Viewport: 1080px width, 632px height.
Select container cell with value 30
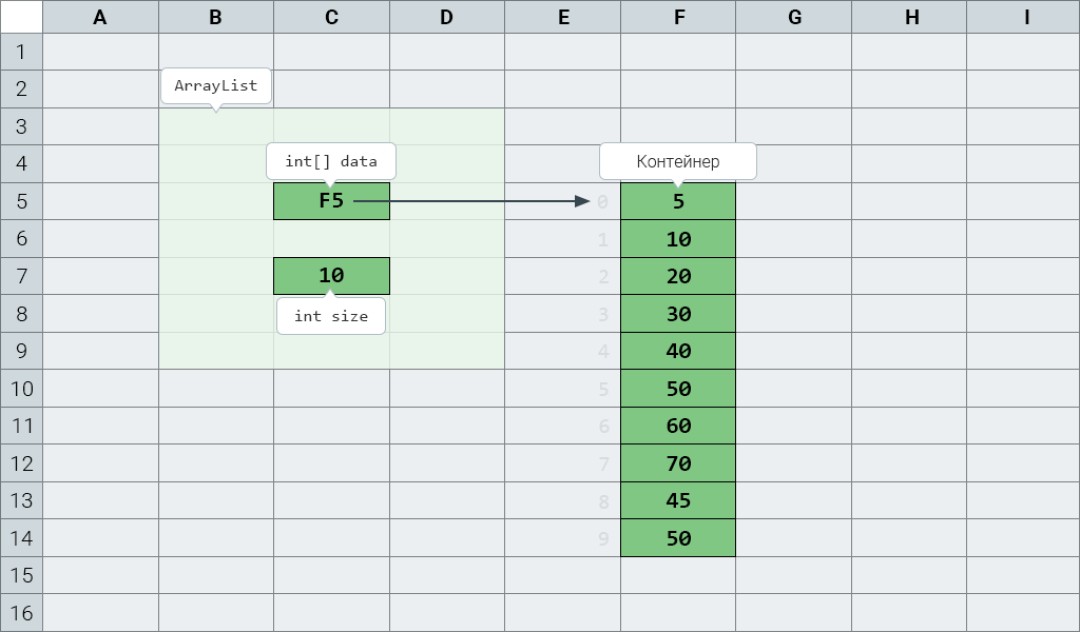click(x=678, y=314)
